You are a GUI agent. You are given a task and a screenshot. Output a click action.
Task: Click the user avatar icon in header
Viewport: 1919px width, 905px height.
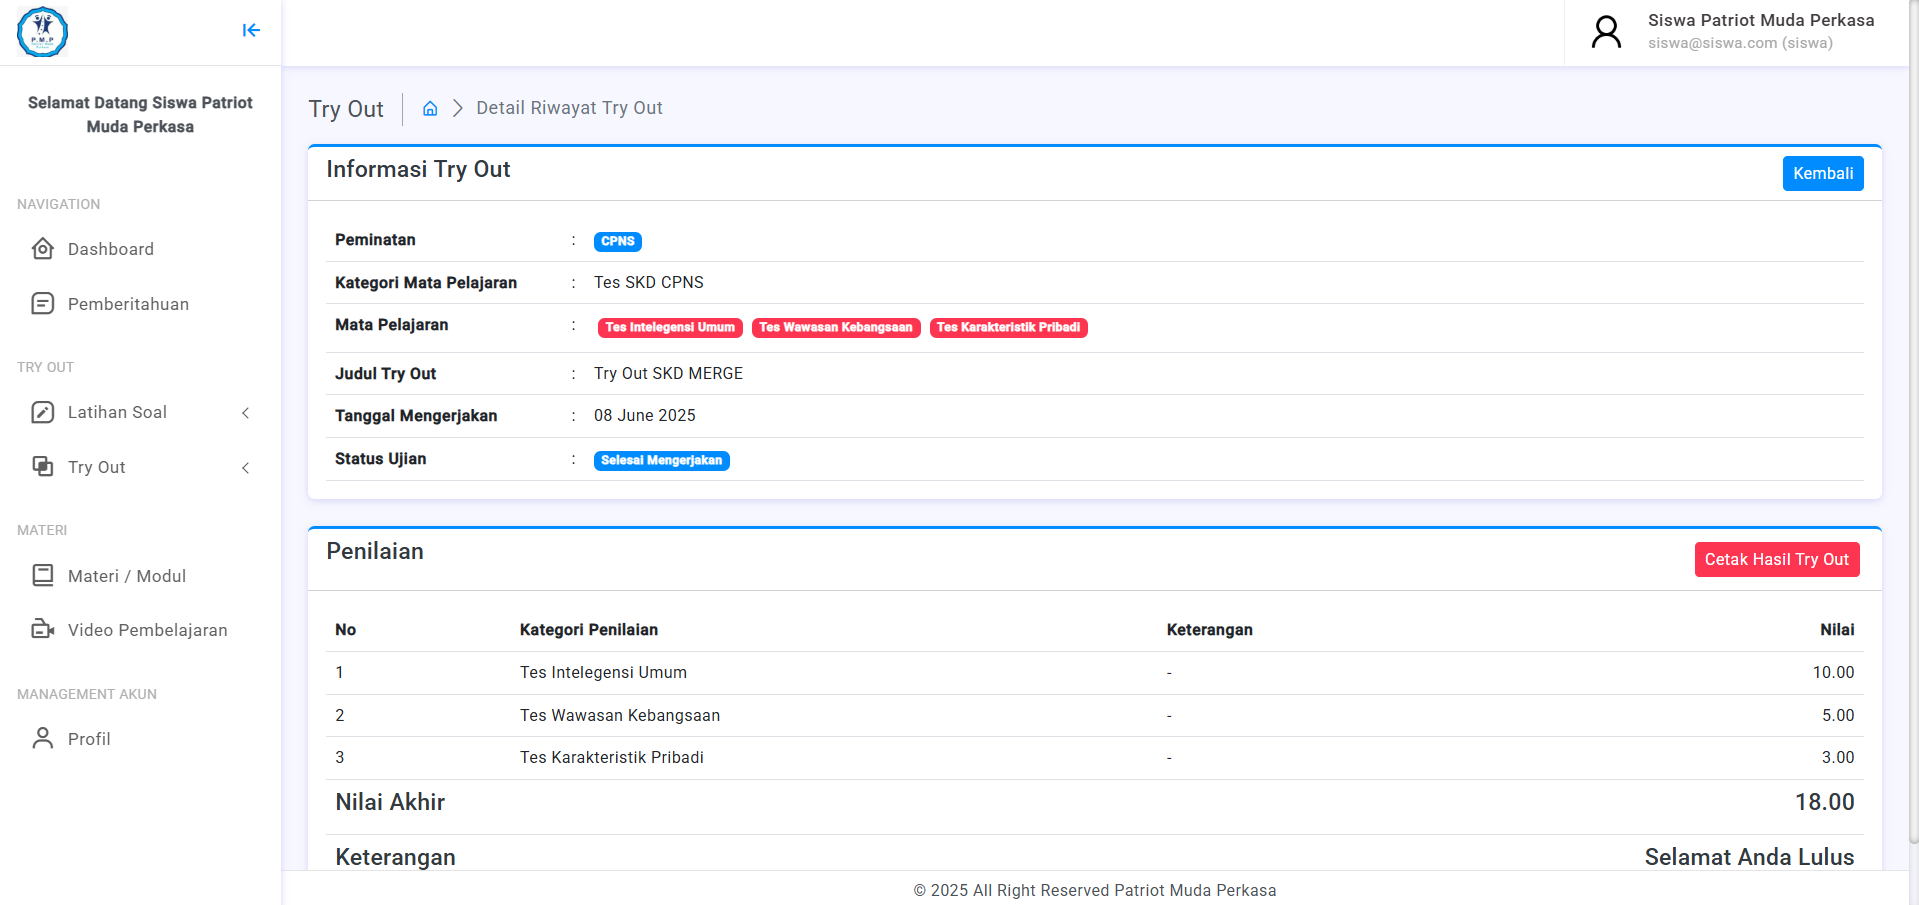(x=1606, y=32)
